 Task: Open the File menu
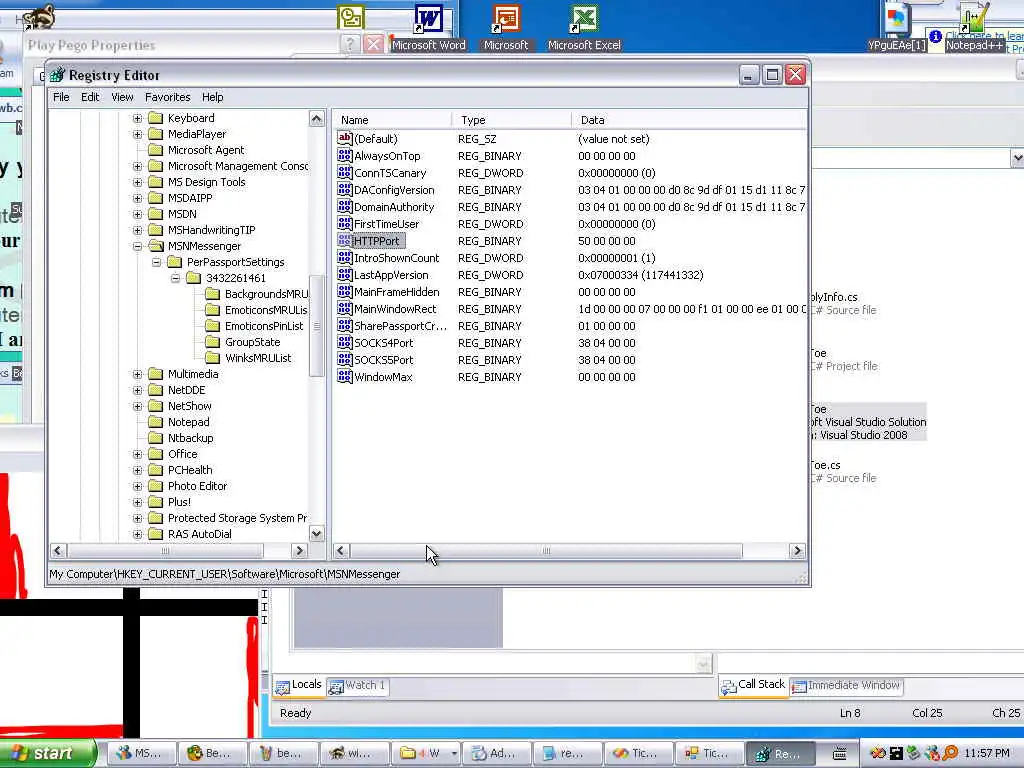pos(61,97)
